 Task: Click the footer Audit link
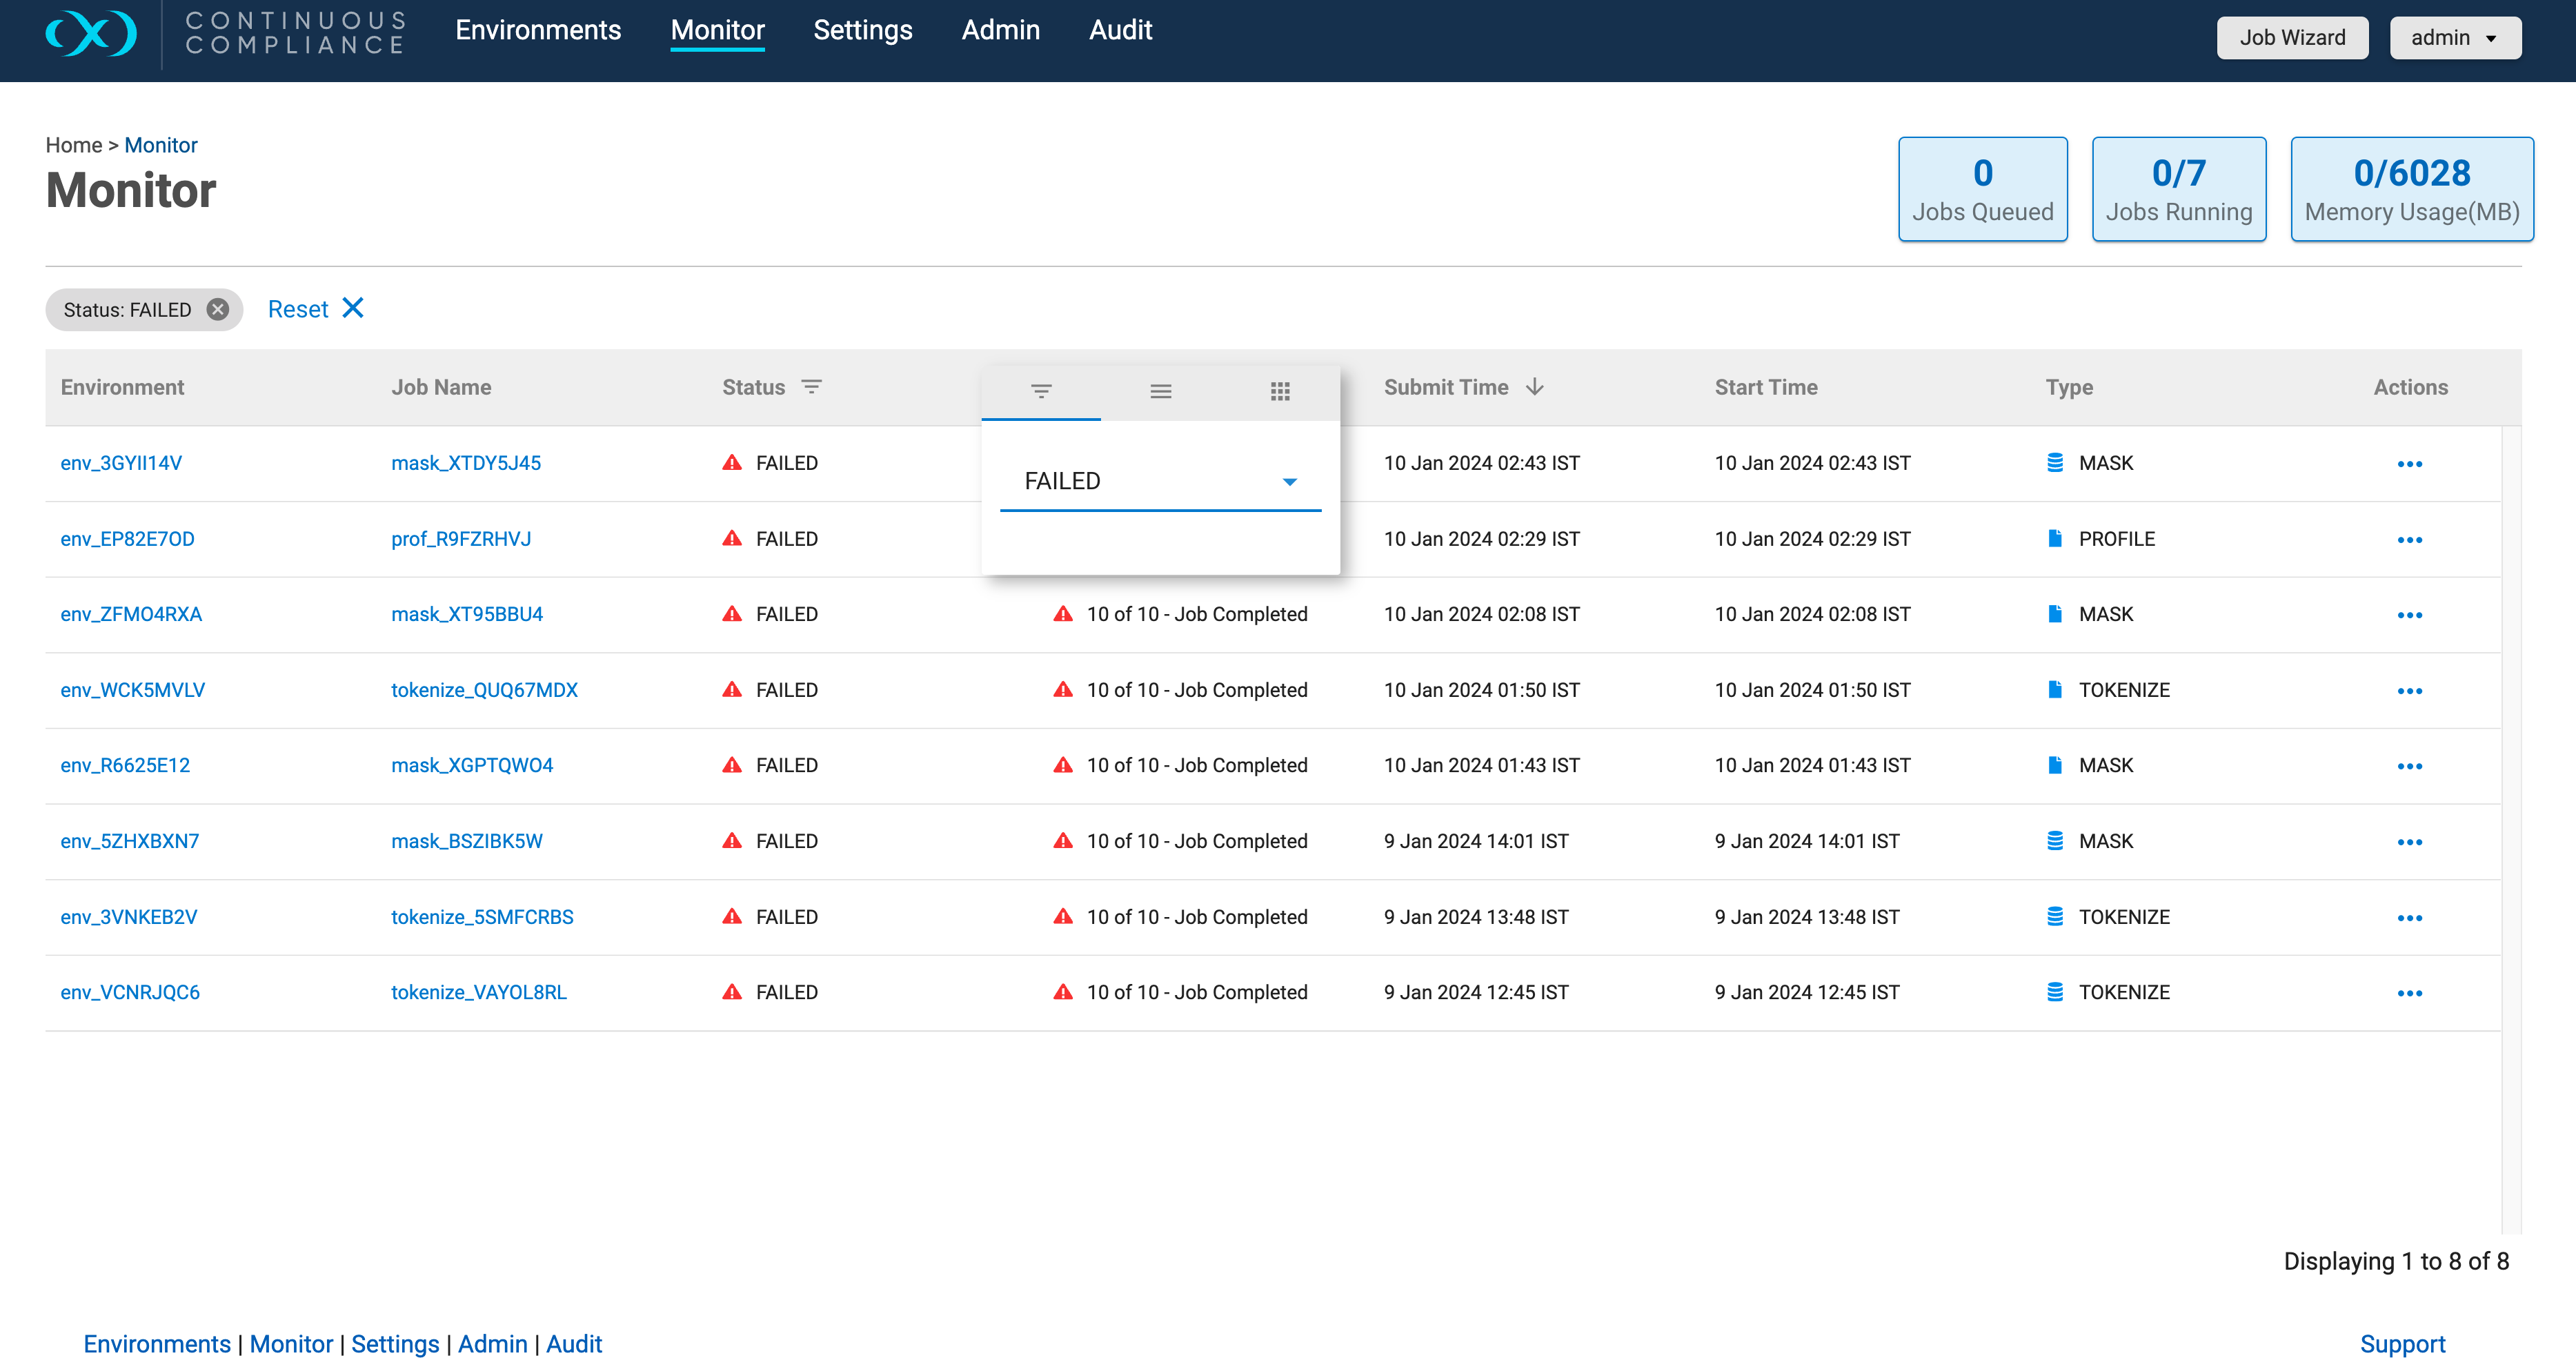coord(574,1344)
